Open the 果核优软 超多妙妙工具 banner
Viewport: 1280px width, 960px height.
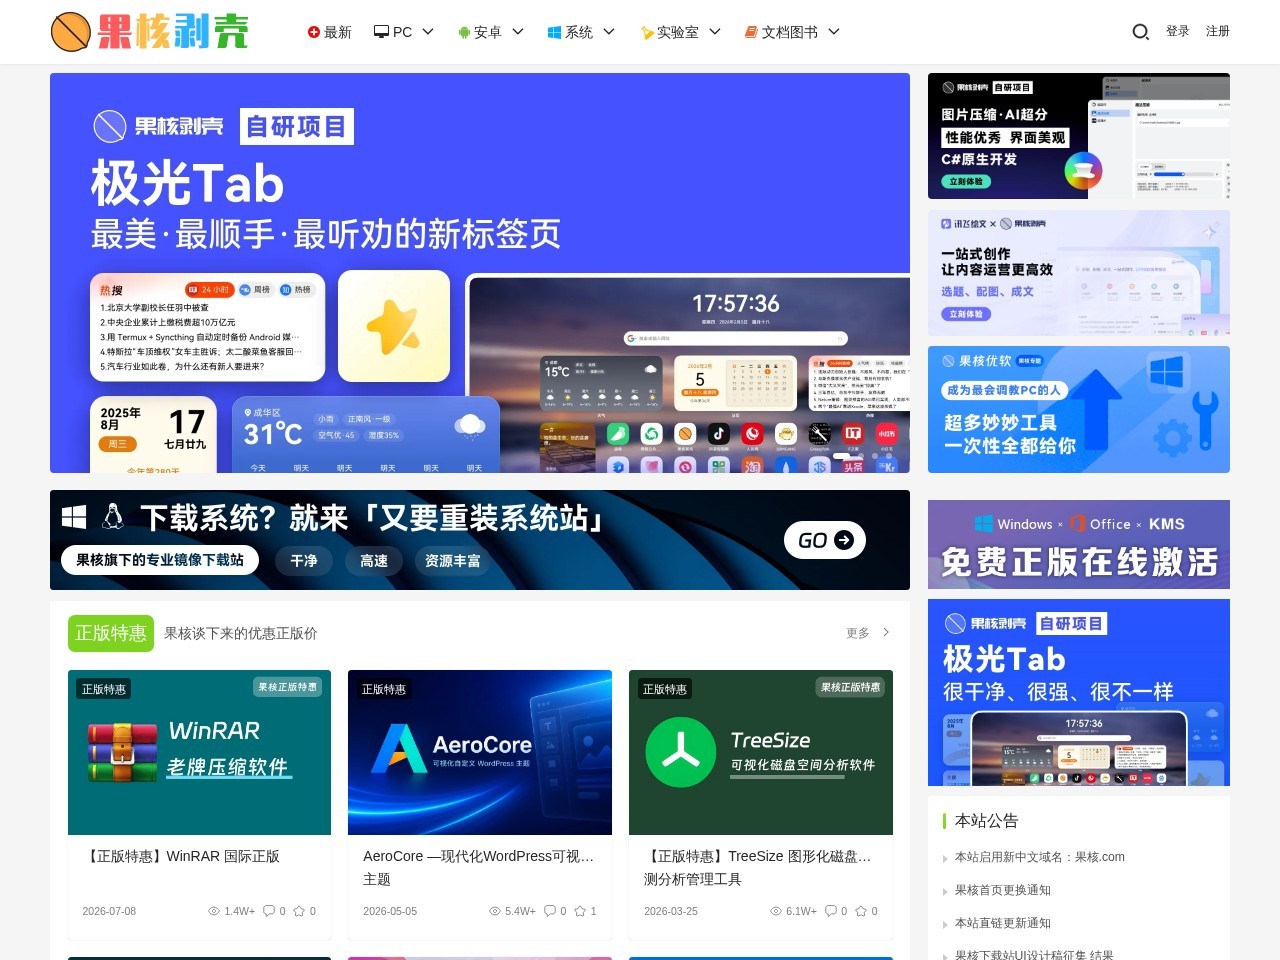(1079, 409)
